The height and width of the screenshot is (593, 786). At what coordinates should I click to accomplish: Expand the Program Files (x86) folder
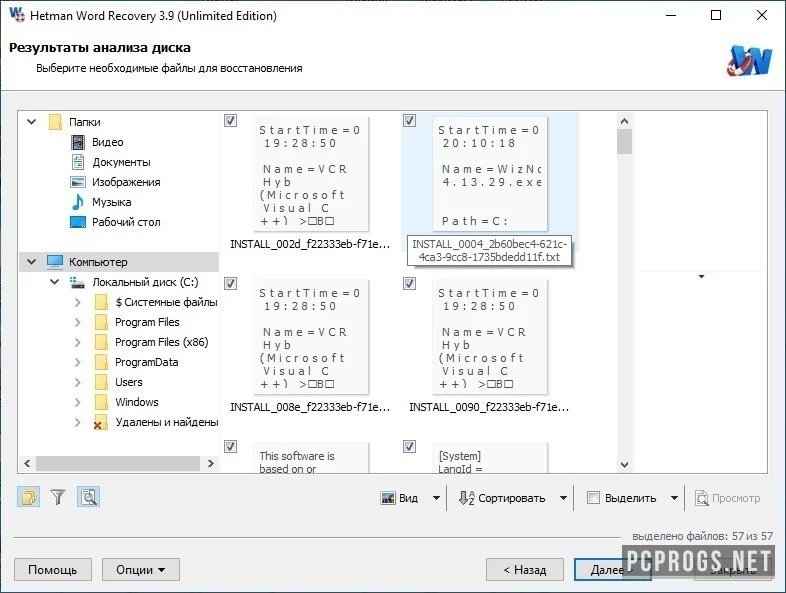(77, 342)
